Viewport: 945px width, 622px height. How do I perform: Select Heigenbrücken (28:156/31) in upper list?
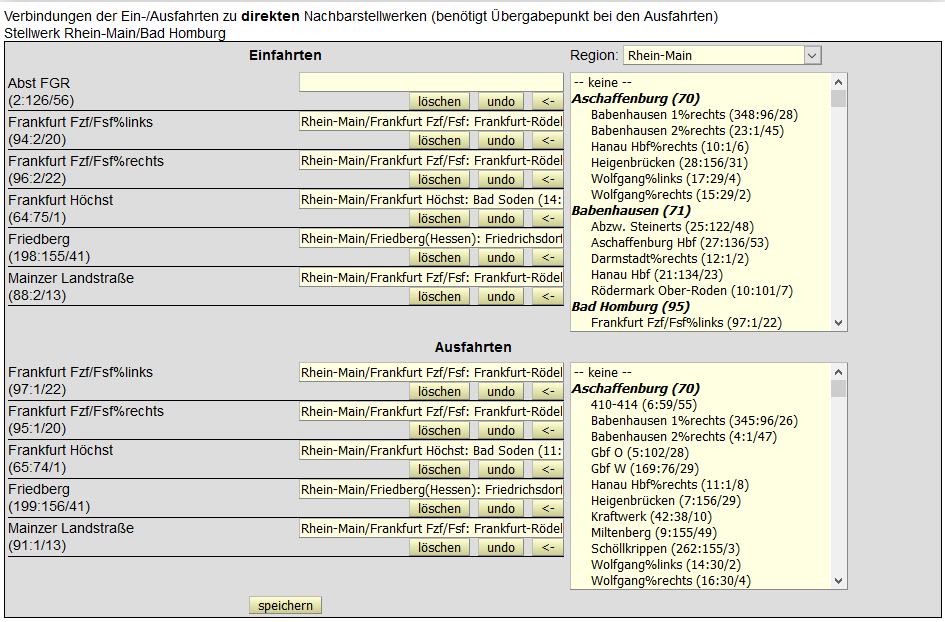tap(668, 162)
